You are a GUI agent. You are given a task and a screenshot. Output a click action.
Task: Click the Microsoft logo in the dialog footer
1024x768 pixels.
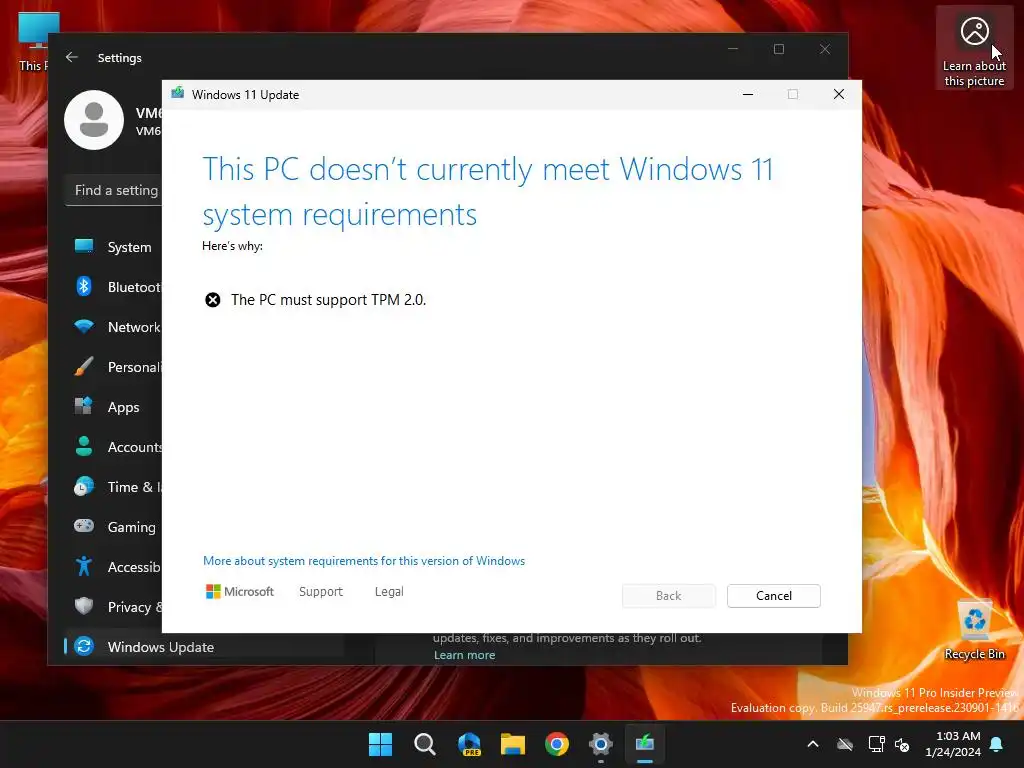(240, 592)
